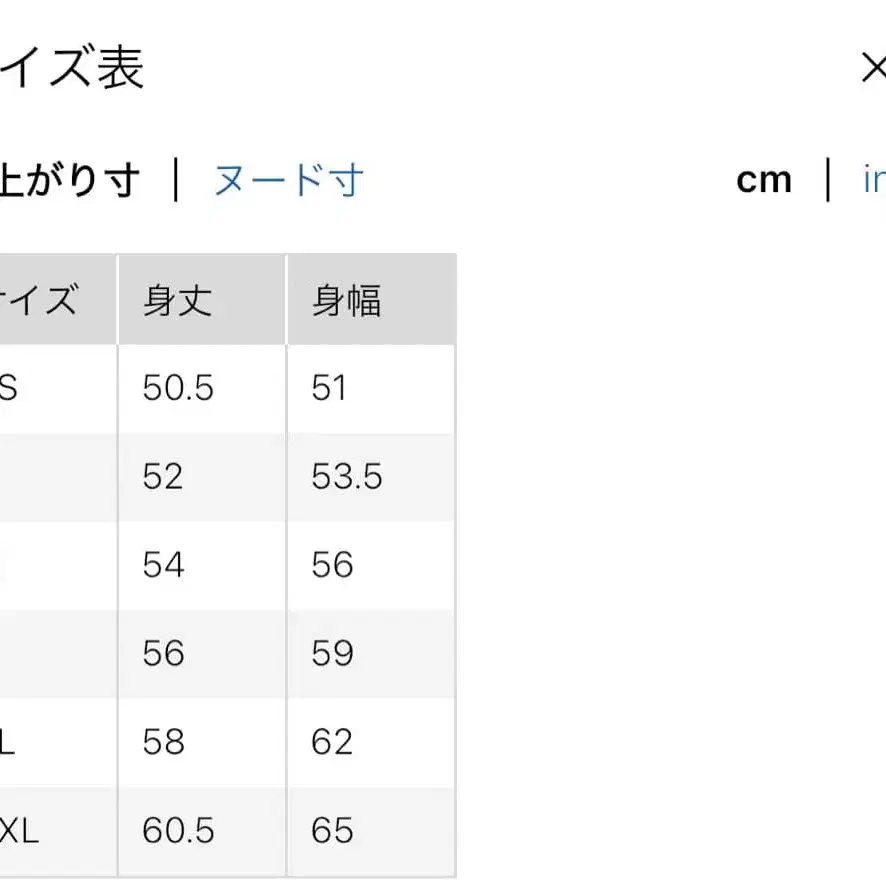Image resolution: width=886 pixels, height=886 pixels.
Task: Click the 62 body width for size L
Action: tap(330, 742)
